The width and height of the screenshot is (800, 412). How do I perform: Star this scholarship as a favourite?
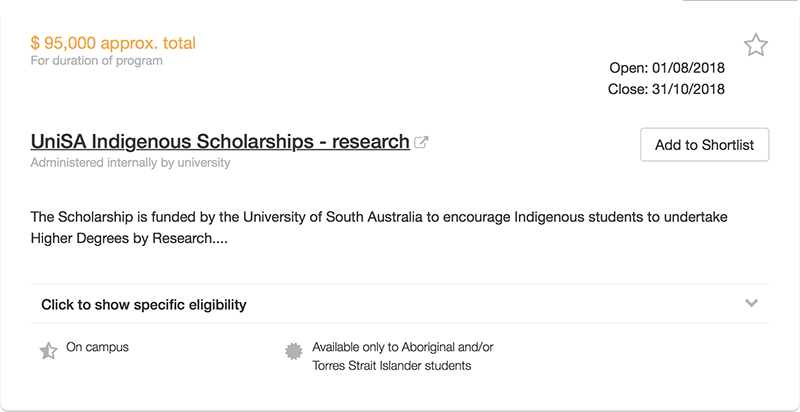coord(756,45)
